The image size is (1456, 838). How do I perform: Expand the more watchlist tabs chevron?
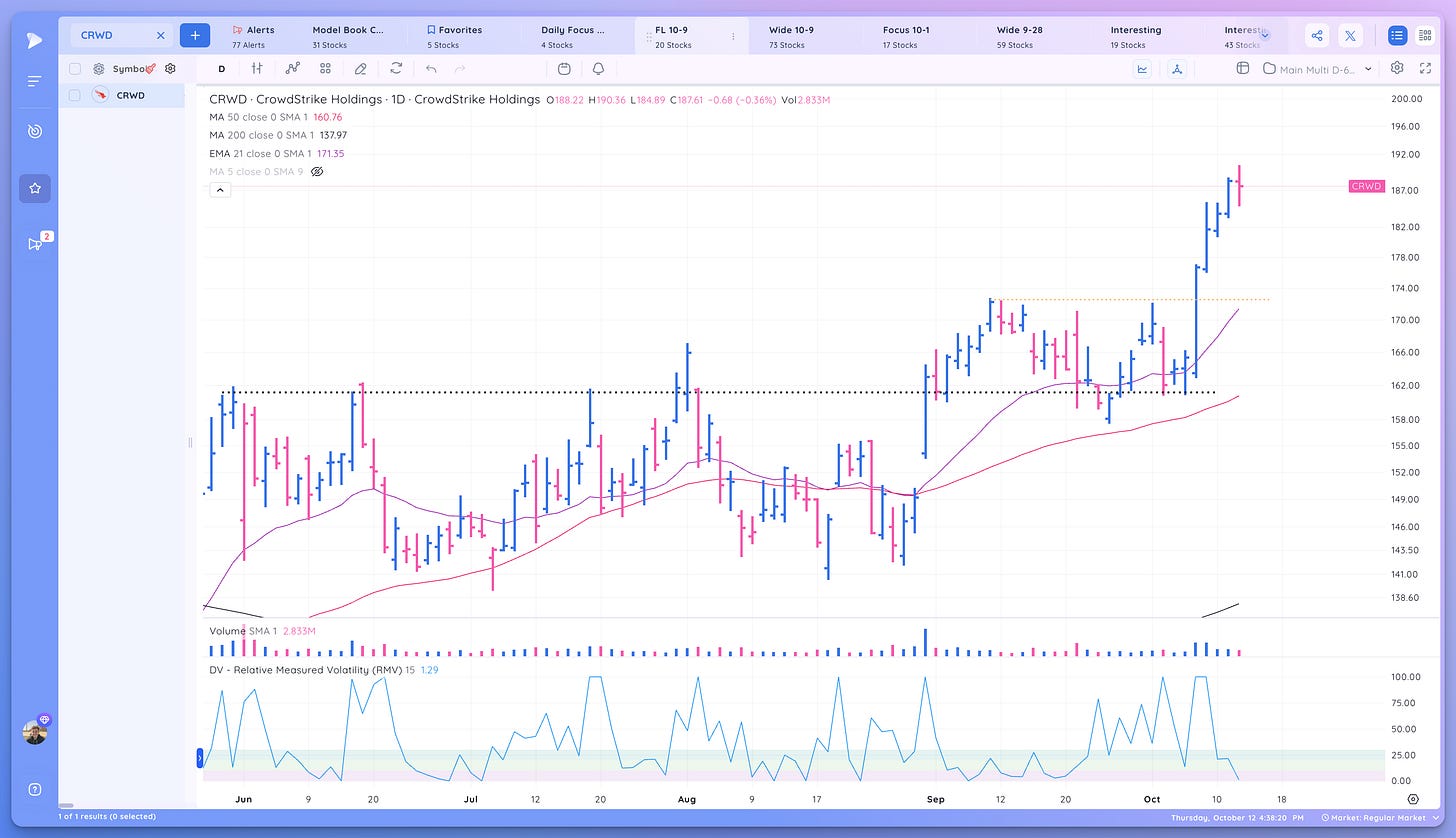pos(1265,35)
